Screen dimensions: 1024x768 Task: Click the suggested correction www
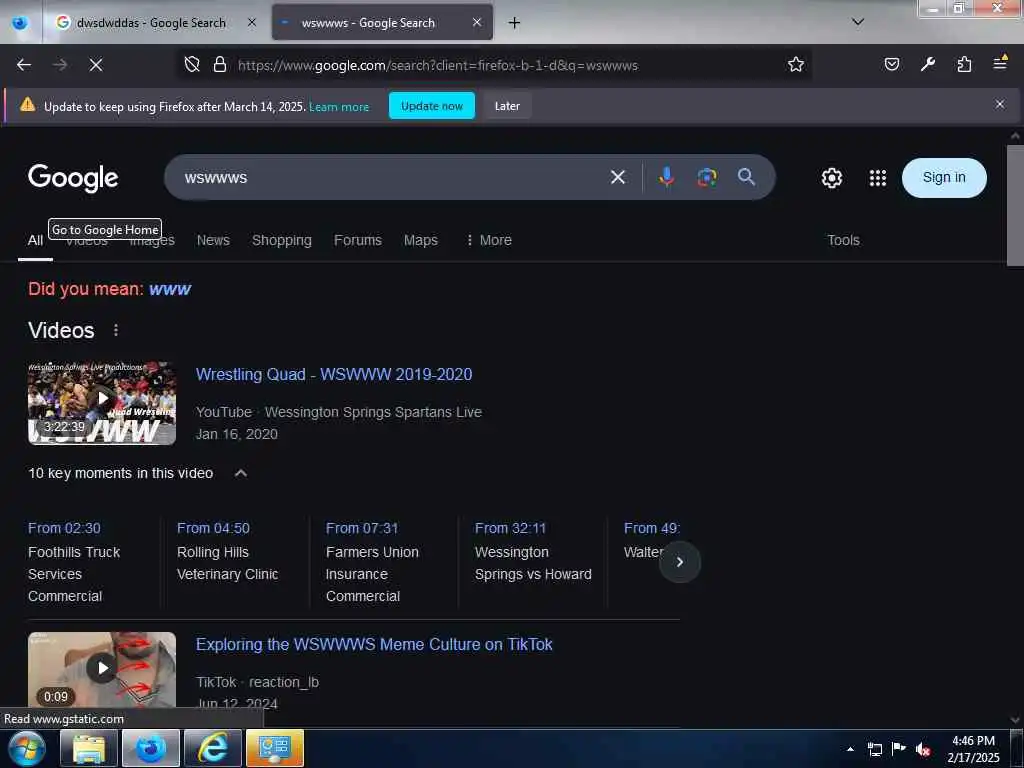170,289
